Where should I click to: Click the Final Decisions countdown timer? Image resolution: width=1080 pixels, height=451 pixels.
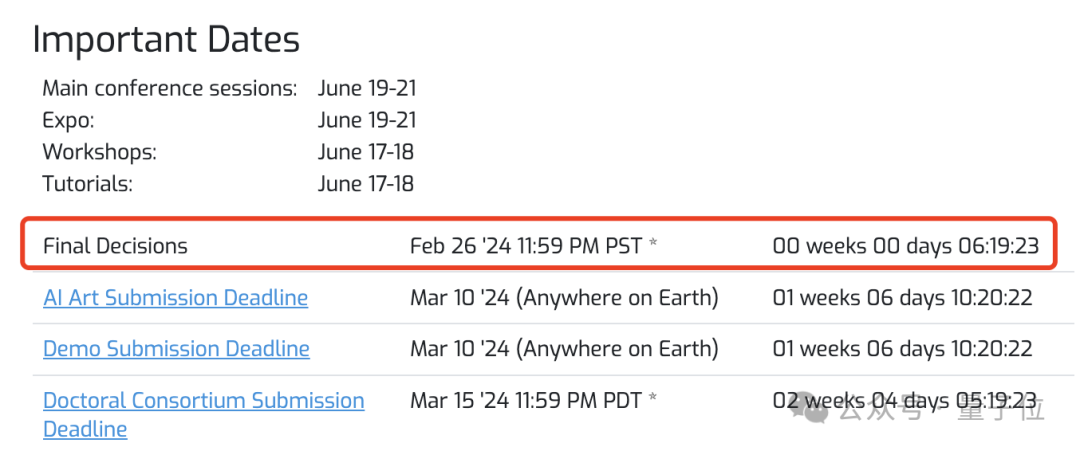pos(905,246)
